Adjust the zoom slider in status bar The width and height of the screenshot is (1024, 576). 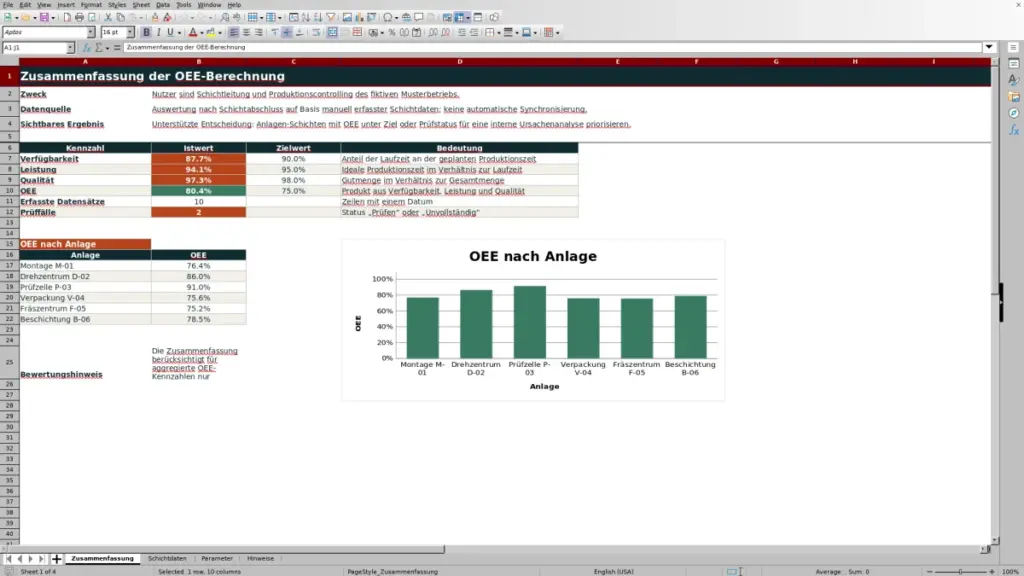coord(960,572)
